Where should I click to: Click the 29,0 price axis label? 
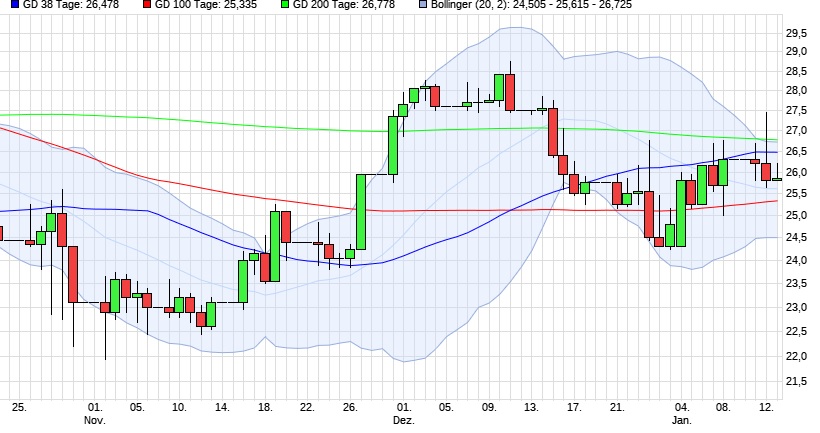pos(796,51)
